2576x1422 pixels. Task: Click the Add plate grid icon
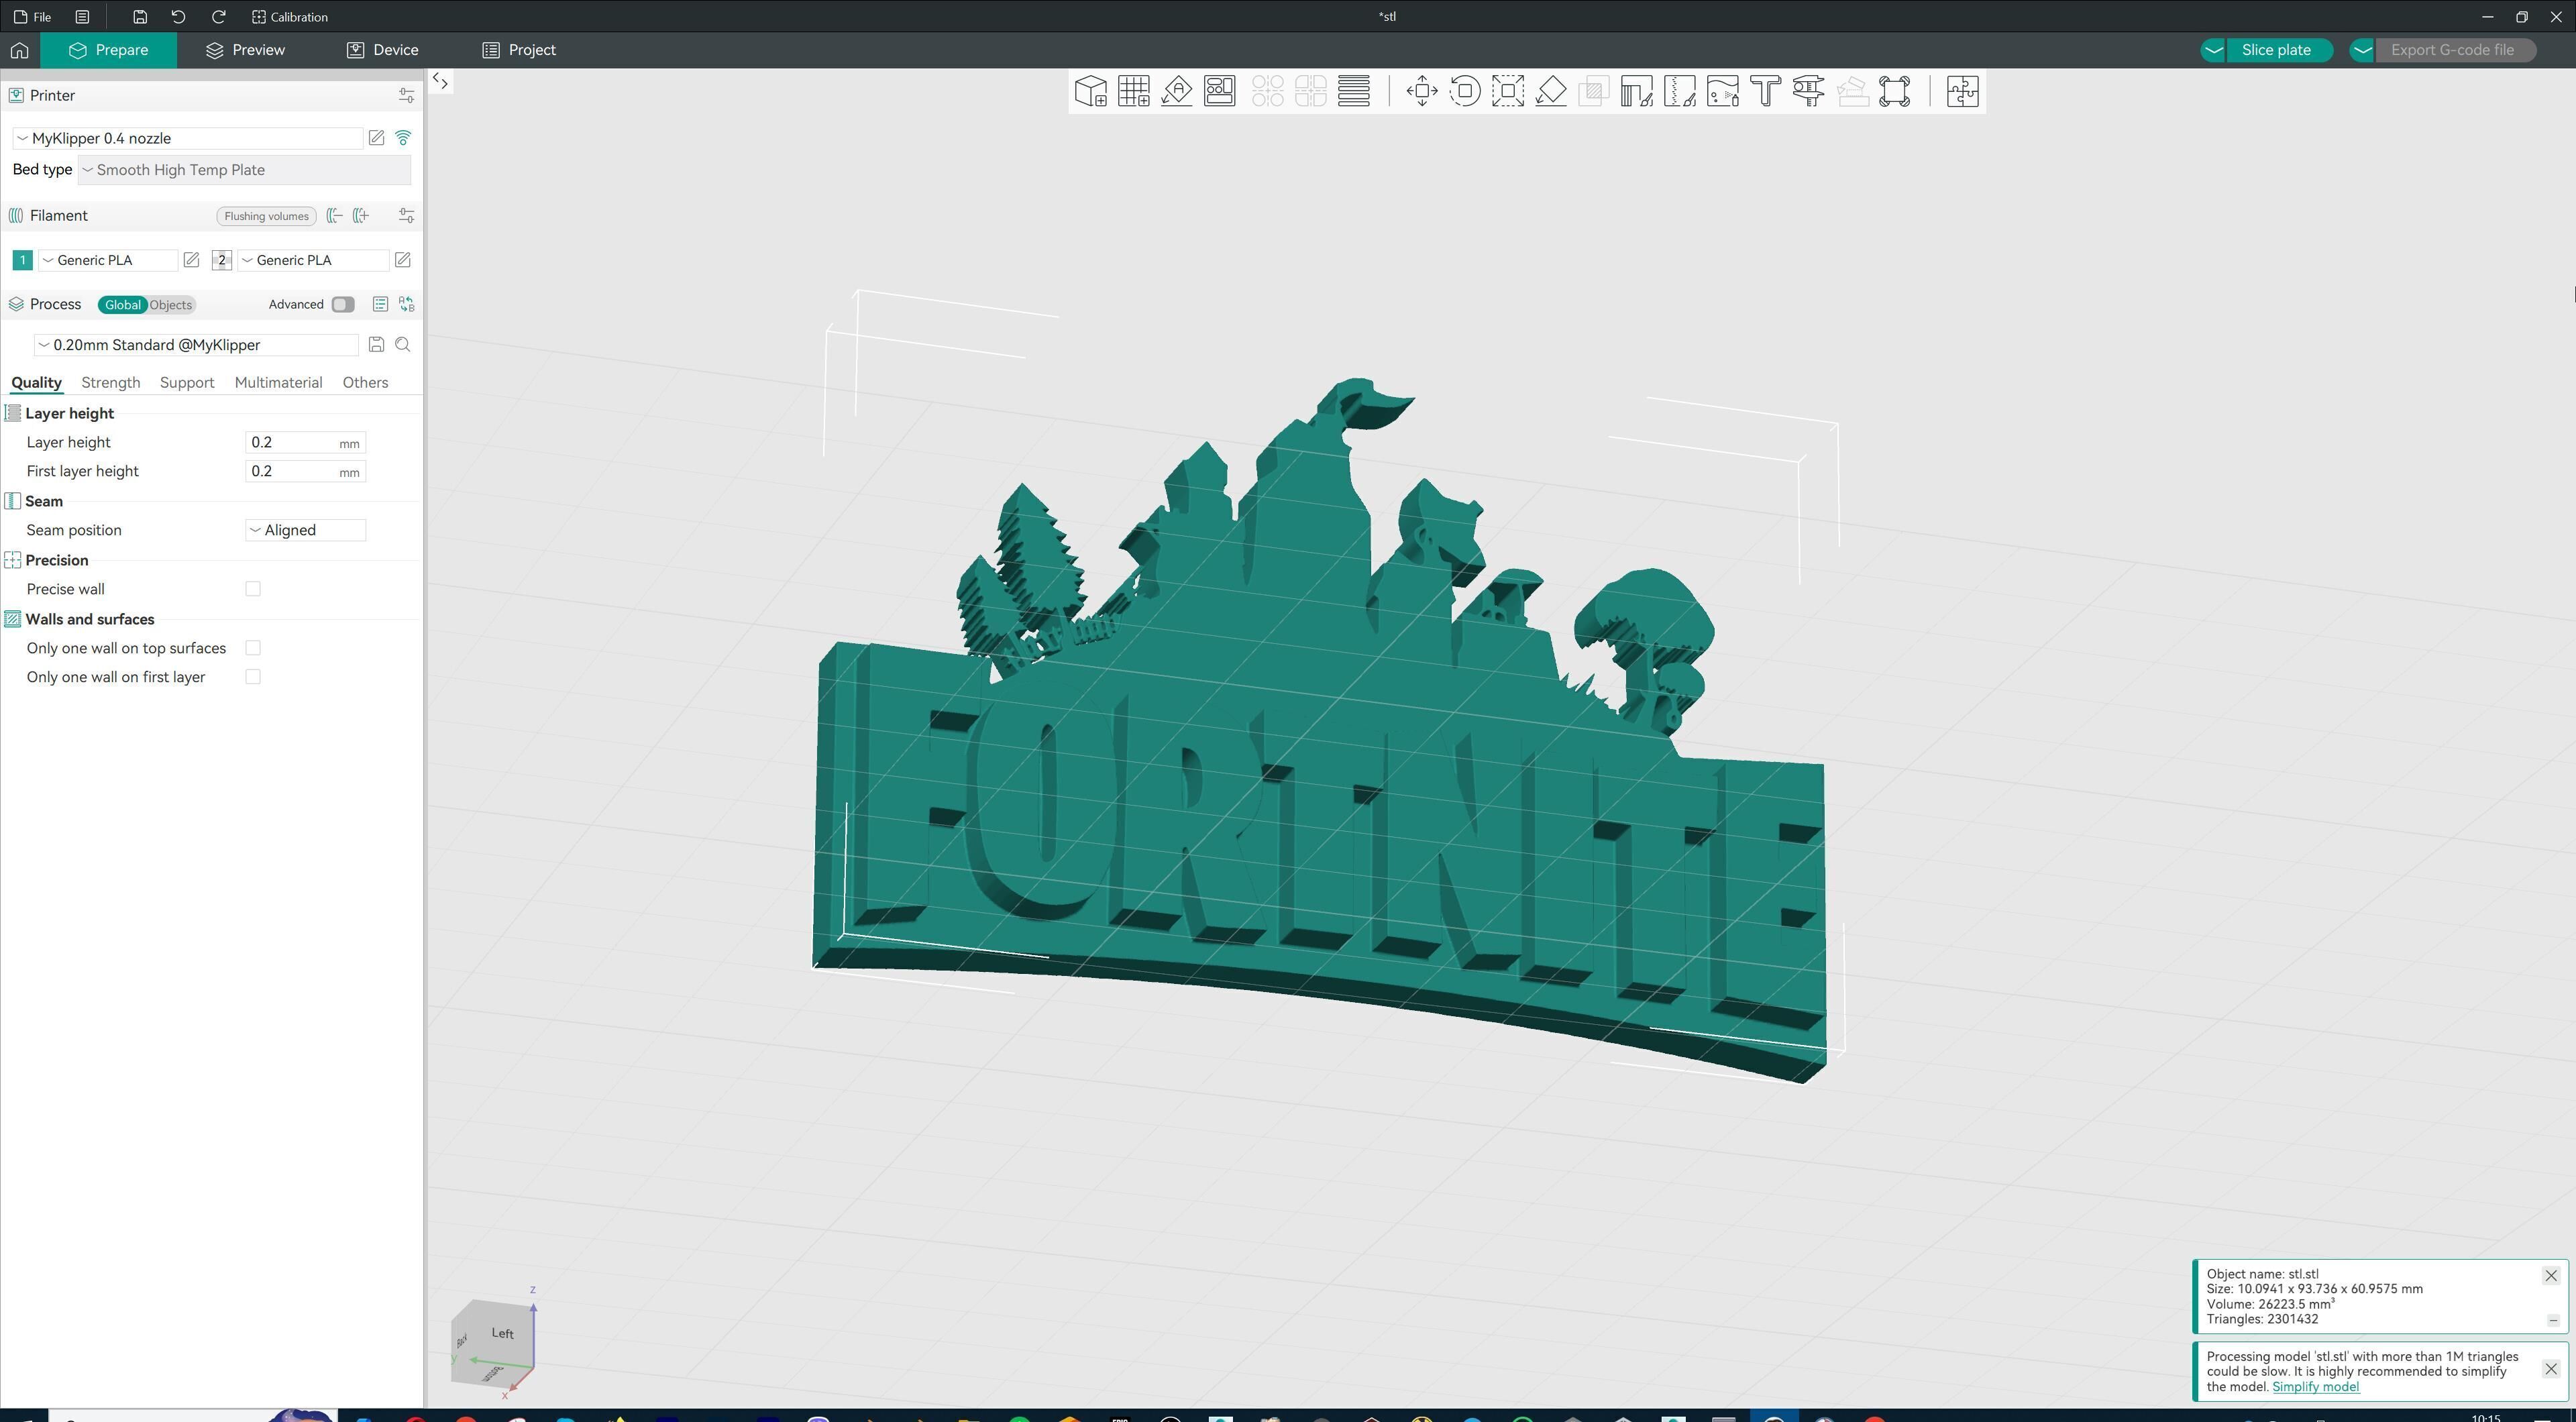(x=1133, y=91)
